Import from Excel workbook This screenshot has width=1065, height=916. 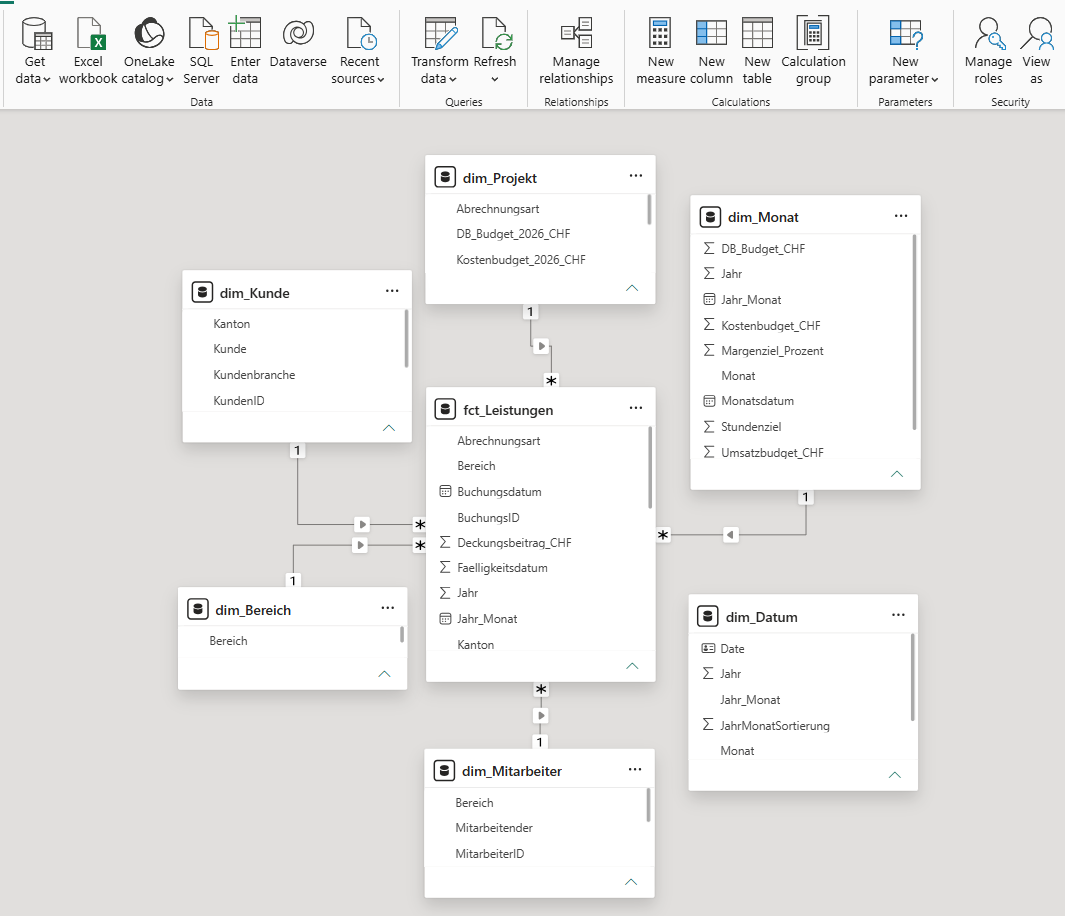pos(88,52)
